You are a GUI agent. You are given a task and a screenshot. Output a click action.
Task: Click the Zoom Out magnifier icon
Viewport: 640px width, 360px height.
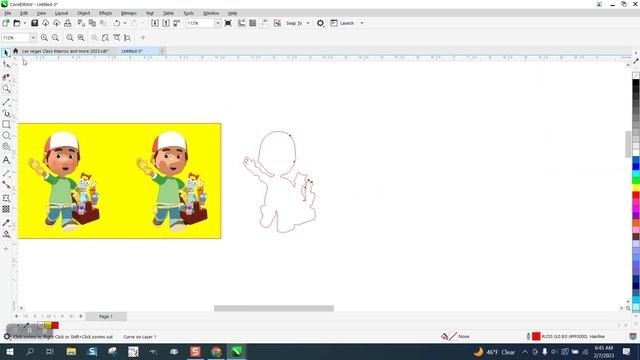click(x=55, y=38)
